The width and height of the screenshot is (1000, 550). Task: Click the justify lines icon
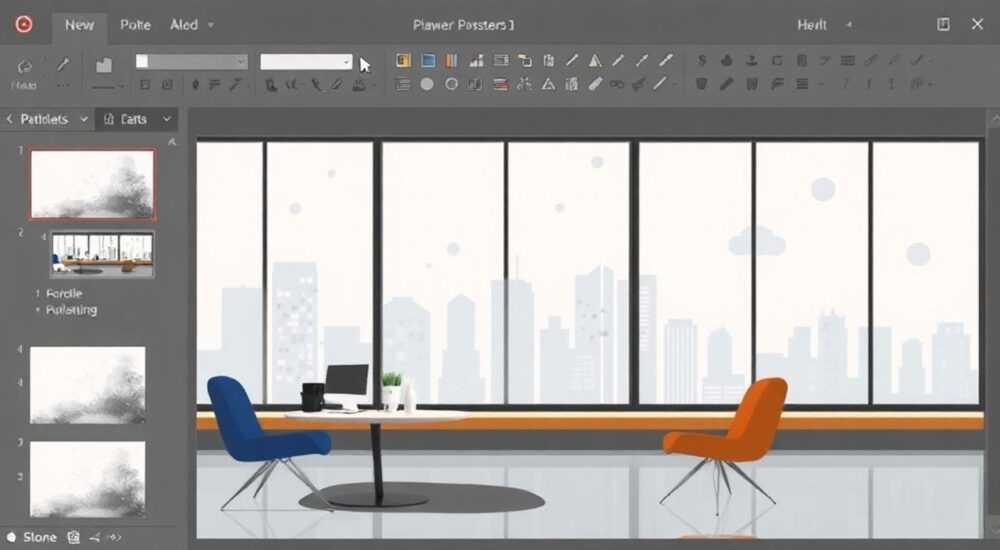tap(802, 84)
